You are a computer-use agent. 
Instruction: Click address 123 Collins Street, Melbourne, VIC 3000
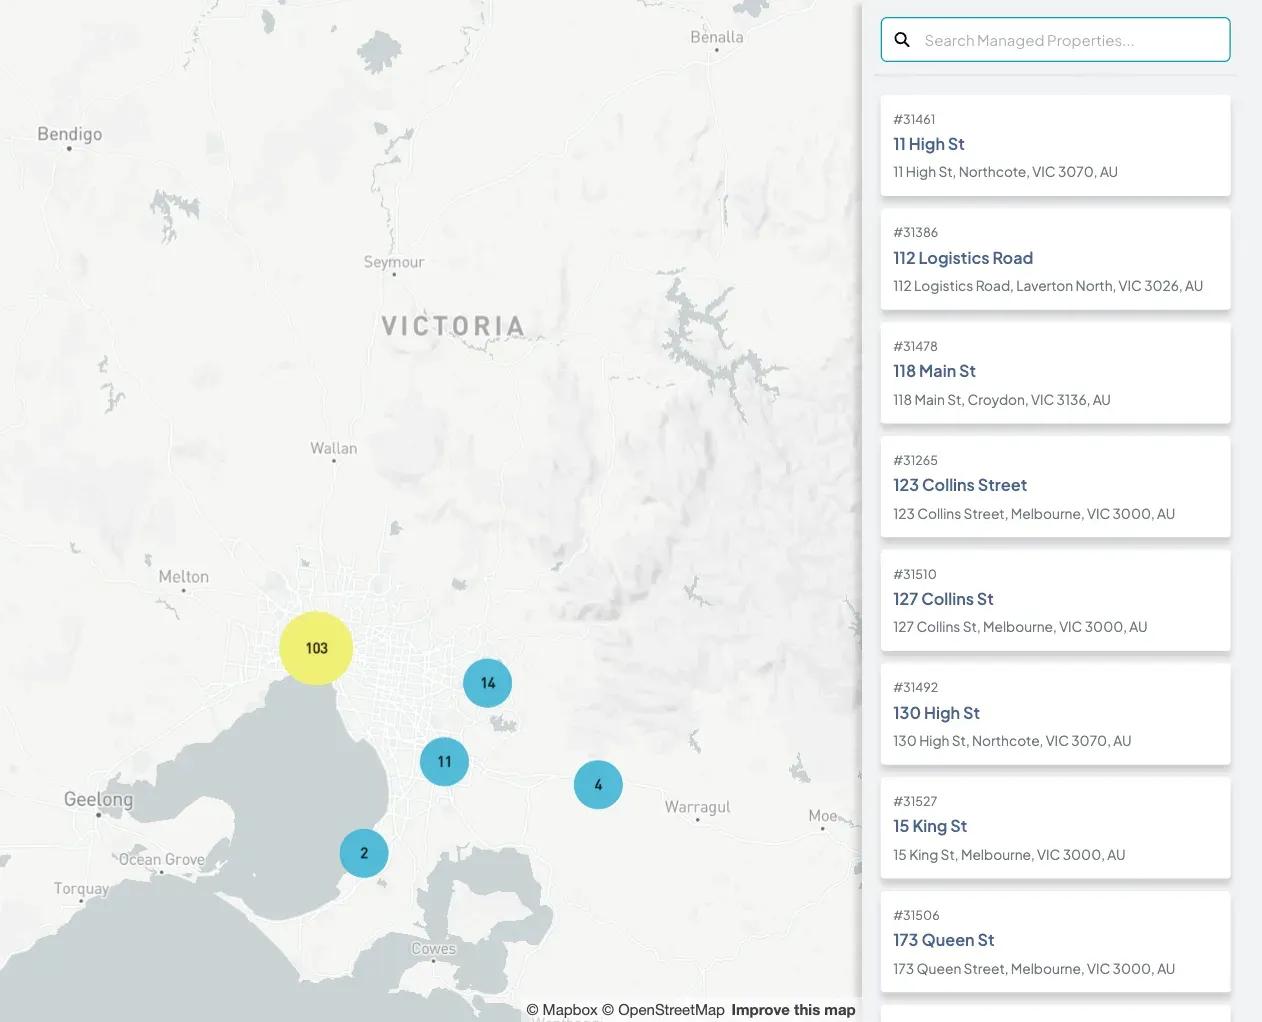click(1034, 514)
